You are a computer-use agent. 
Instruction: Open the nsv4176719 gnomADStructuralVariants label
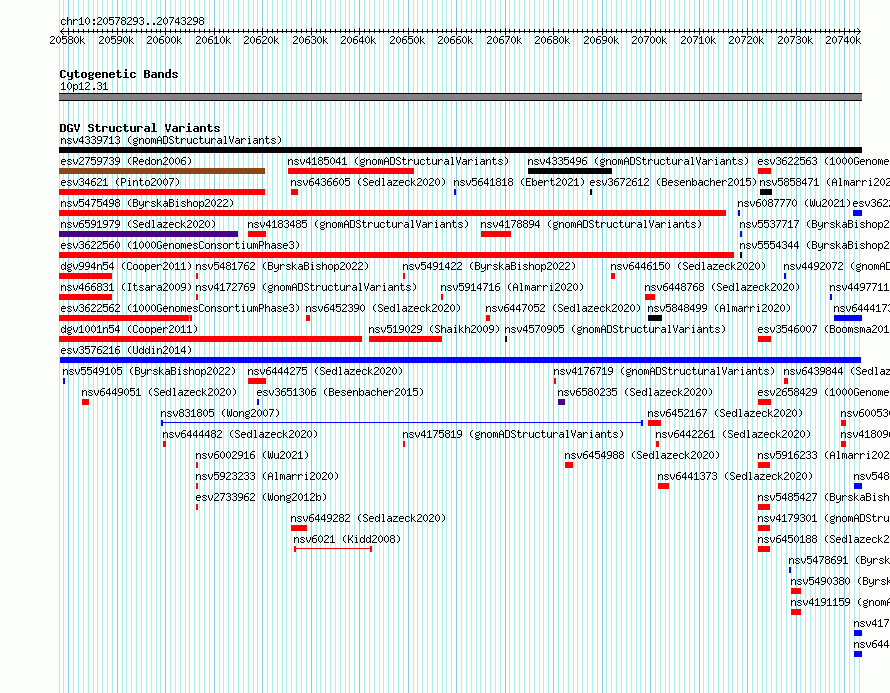pos(664,371)
